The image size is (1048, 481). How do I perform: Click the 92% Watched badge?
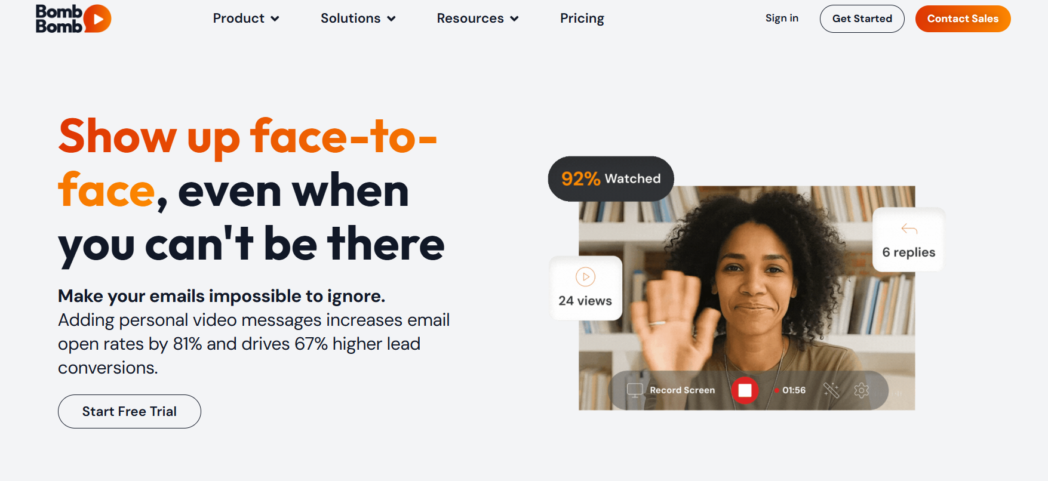point(611,178)
